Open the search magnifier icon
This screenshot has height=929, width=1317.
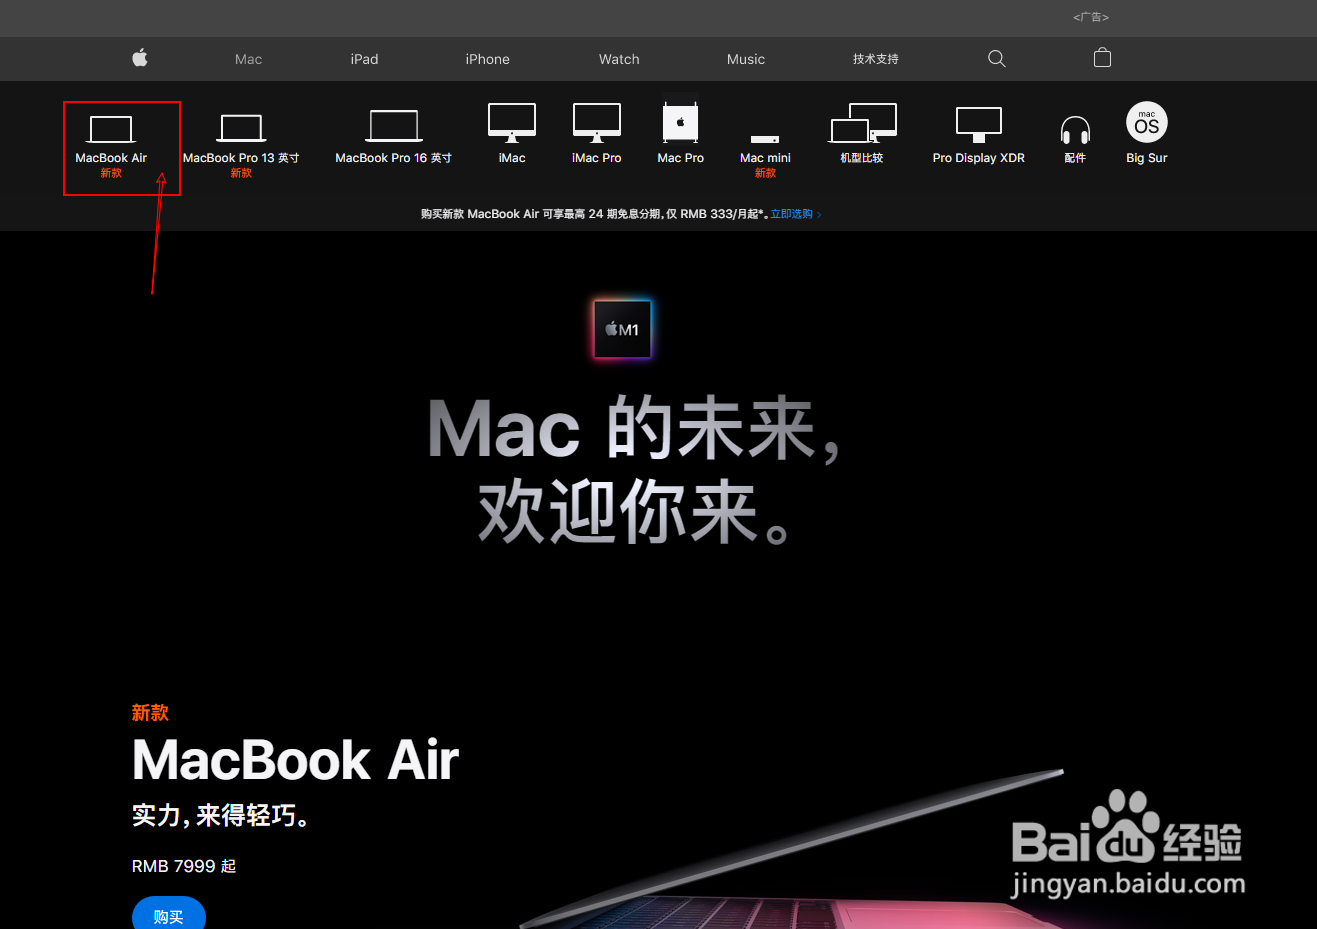click(996, 59)
